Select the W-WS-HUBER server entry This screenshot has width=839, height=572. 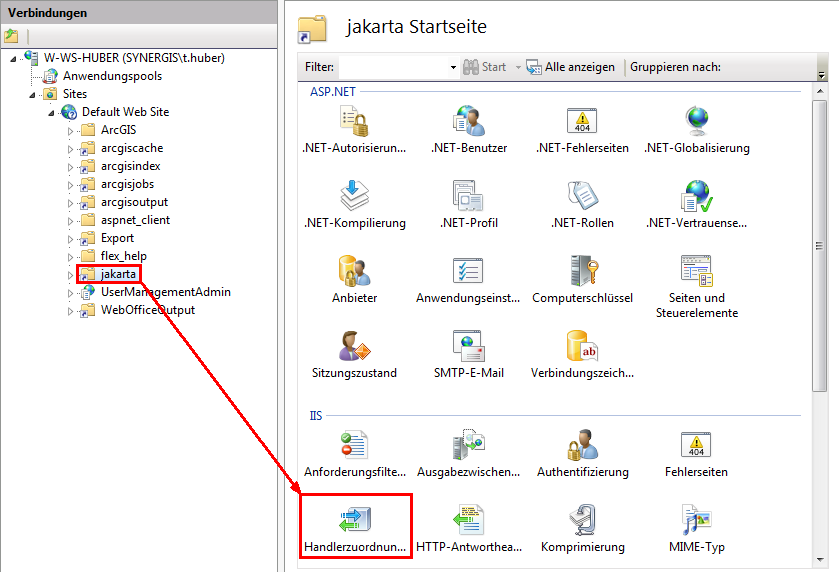coord(134,58)
